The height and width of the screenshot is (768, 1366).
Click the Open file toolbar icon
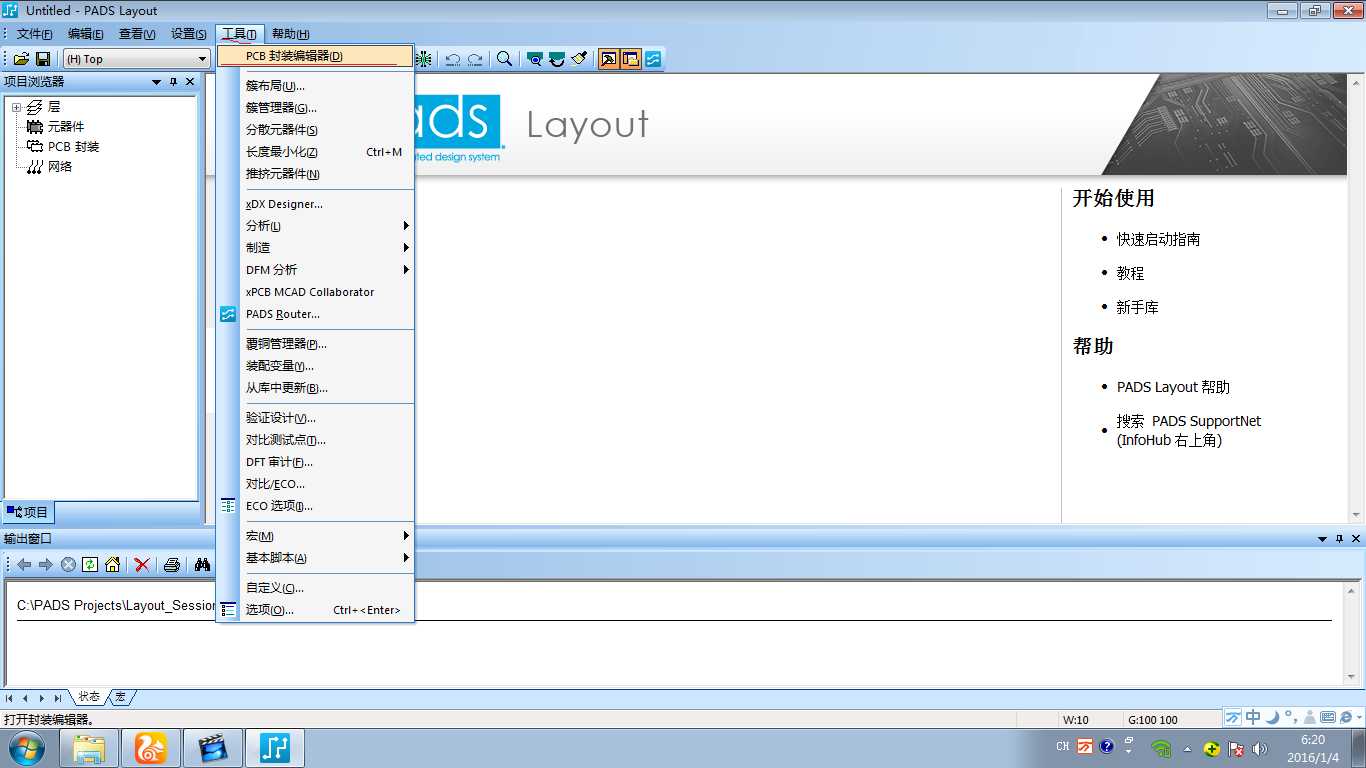tap(20, 59)
